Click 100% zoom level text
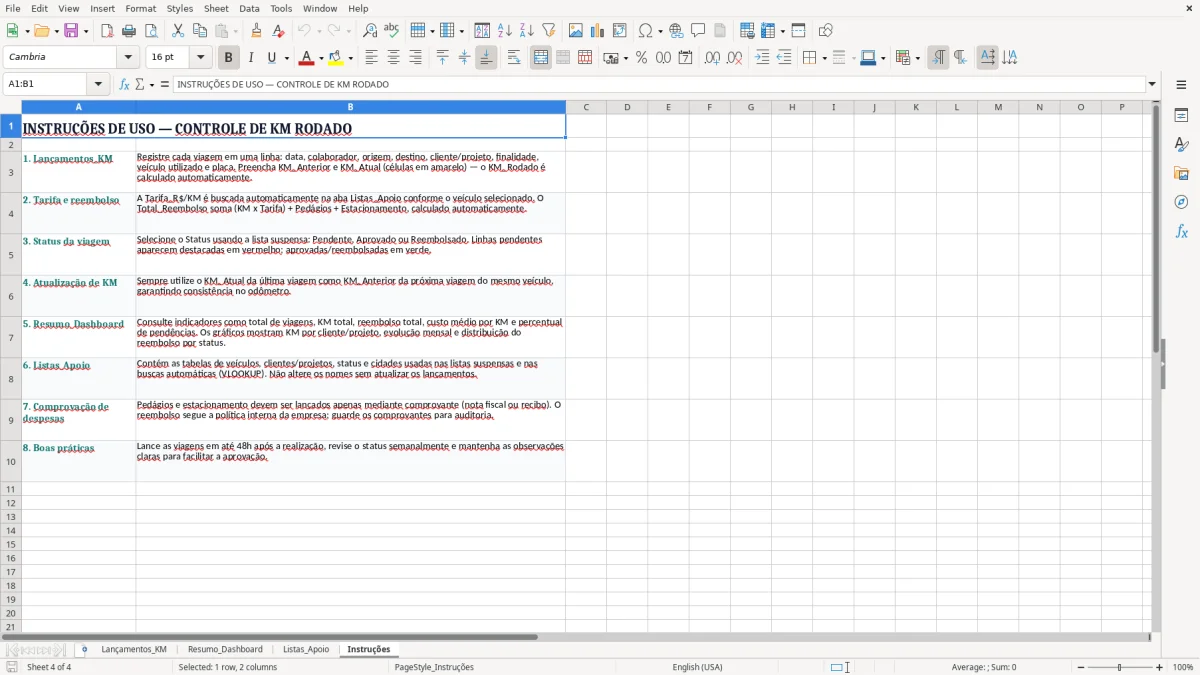Image resolution: width=1200 pixels, height=675 pixels. [x=1183, y=667]
